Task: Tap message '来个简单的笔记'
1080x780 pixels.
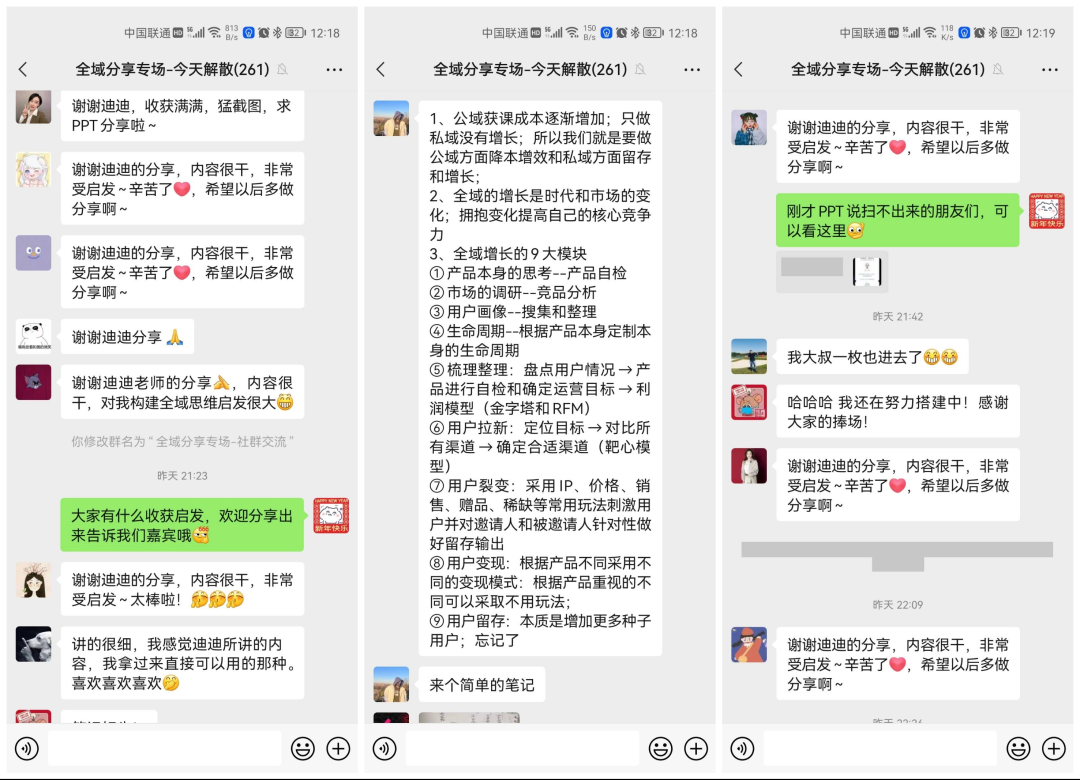Action: (x=481, y=685)
